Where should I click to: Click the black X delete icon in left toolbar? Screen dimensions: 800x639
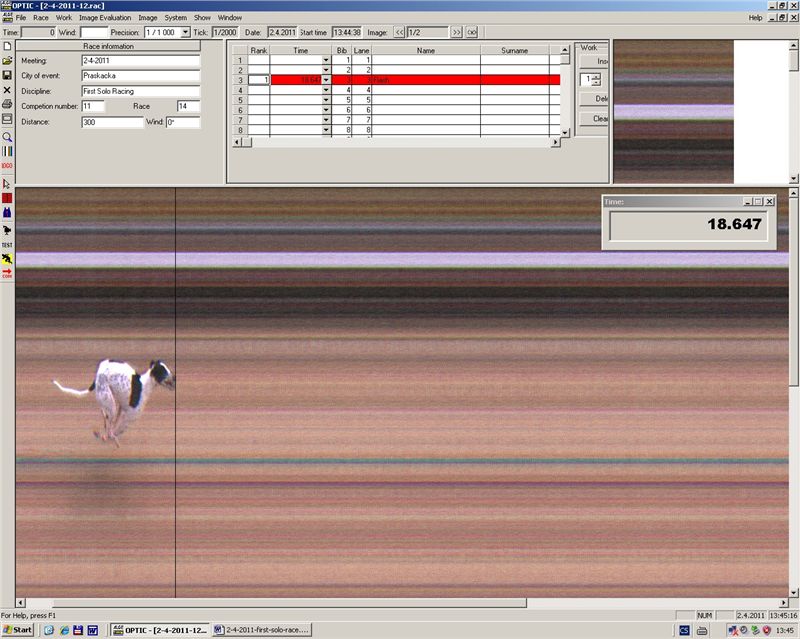click(x=7, y=90)
